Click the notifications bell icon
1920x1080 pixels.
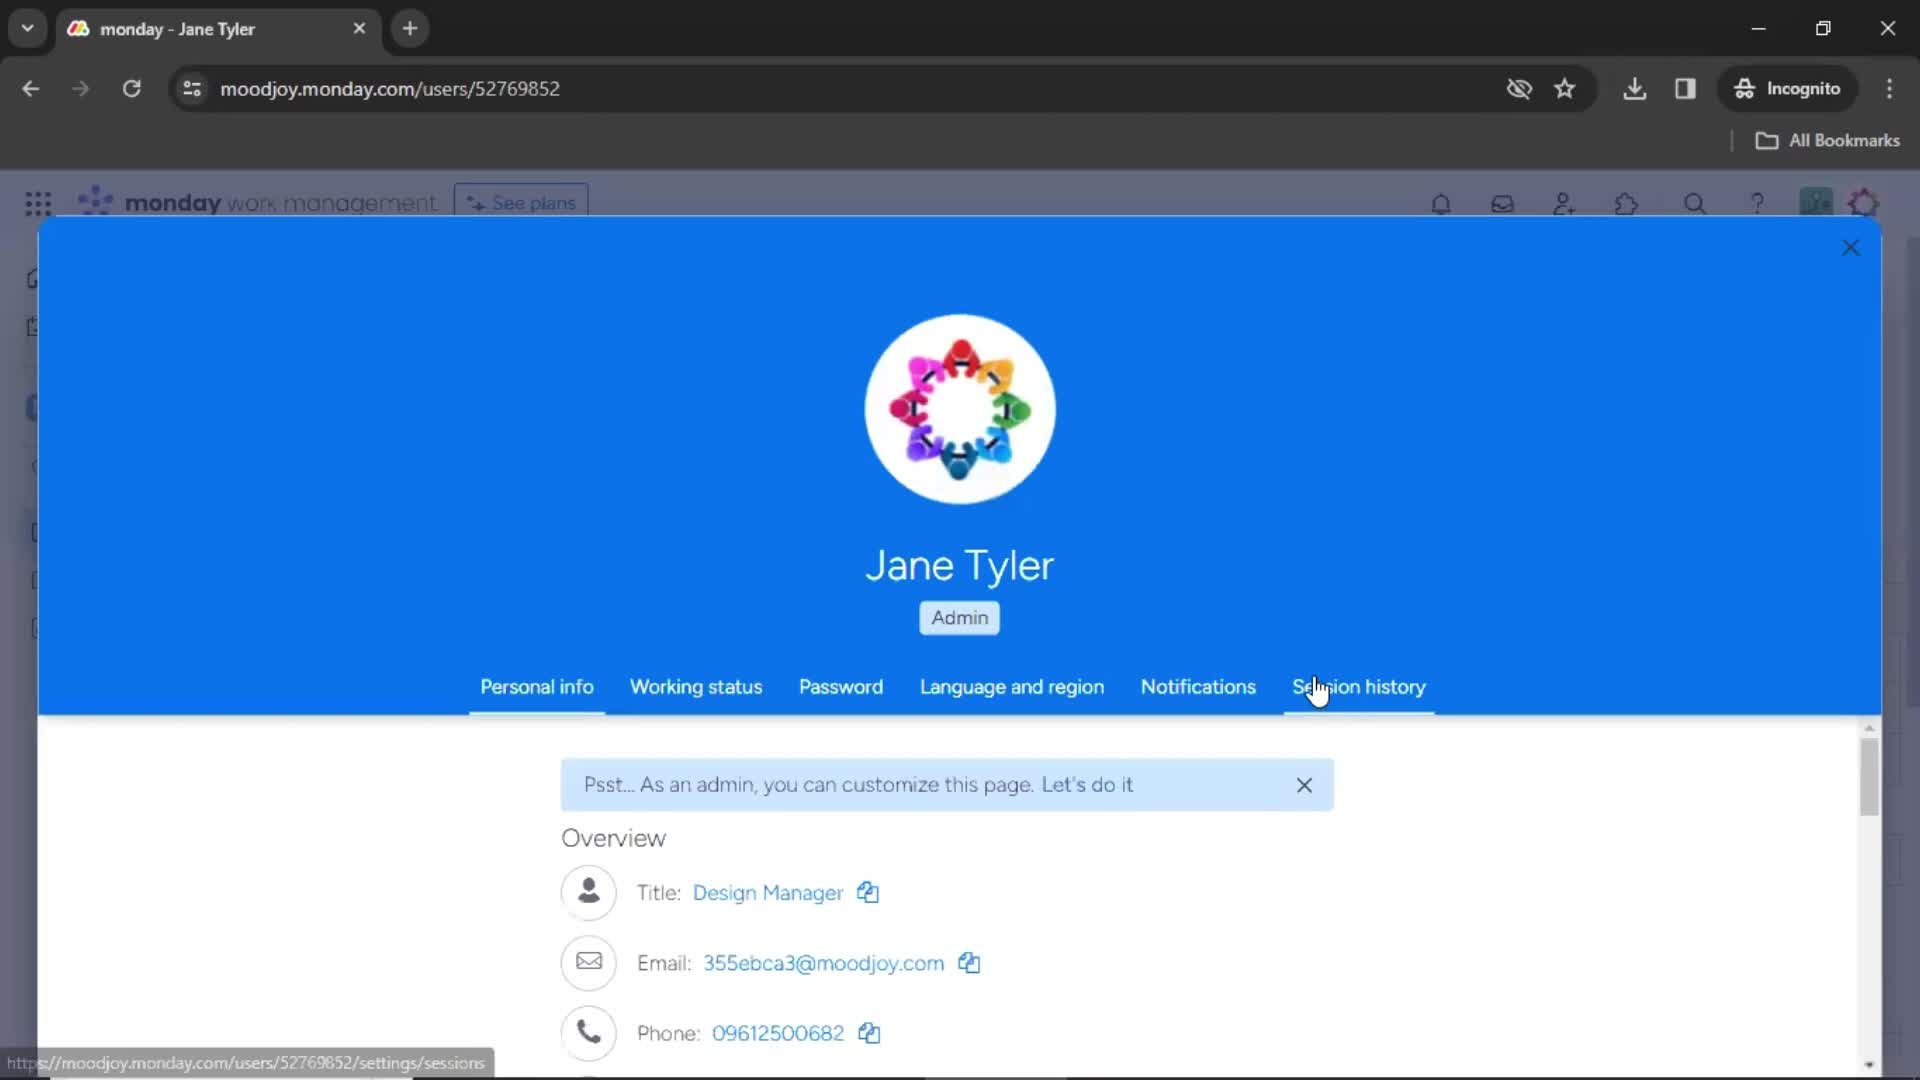[1441, 202]
